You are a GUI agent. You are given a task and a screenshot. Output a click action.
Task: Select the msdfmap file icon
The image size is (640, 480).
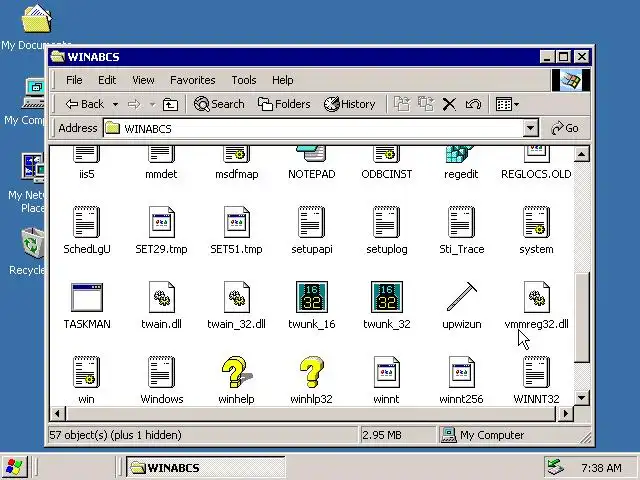(236, 154)
